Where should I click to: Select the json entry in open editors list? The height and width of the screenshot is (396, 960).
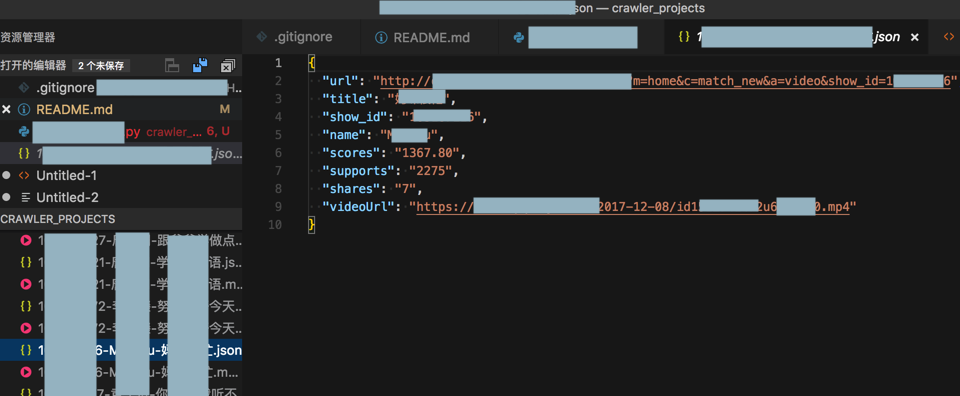point(121,154)
